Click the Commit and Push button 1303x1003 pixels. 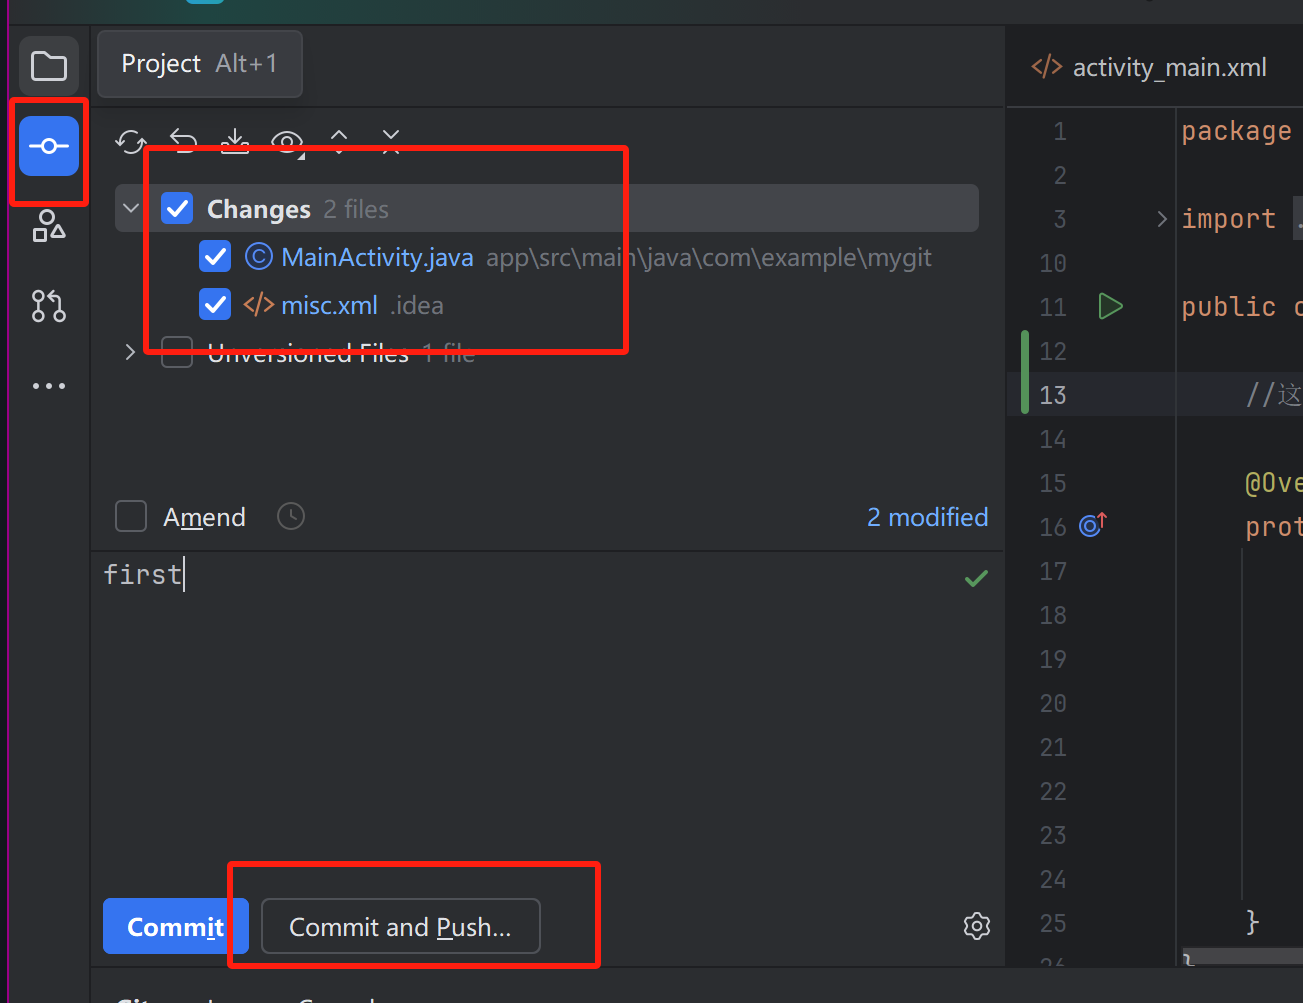point(400,926)
